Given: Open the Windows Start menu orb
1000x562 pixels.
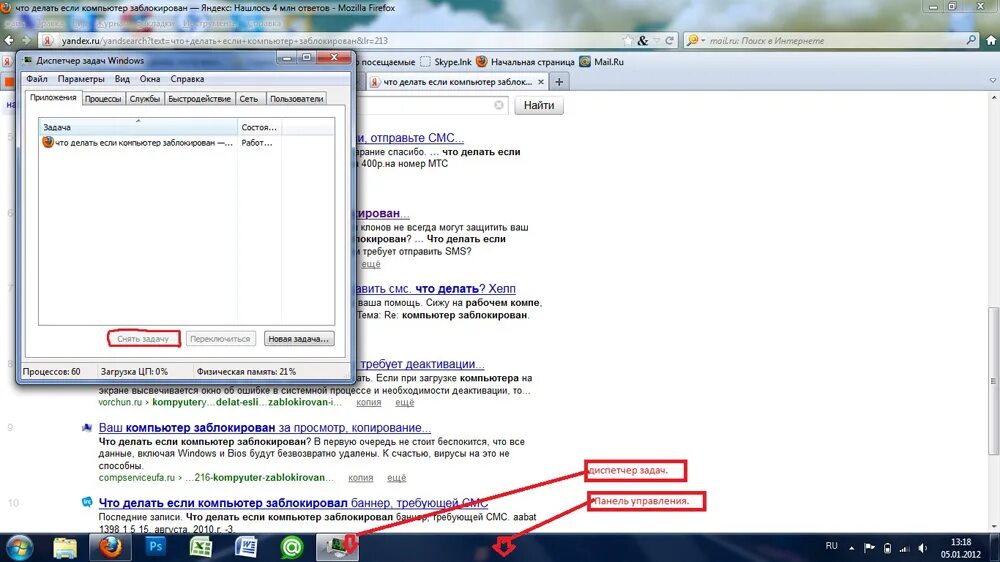Looking at the screenshot, I should (x=19, y=547).
